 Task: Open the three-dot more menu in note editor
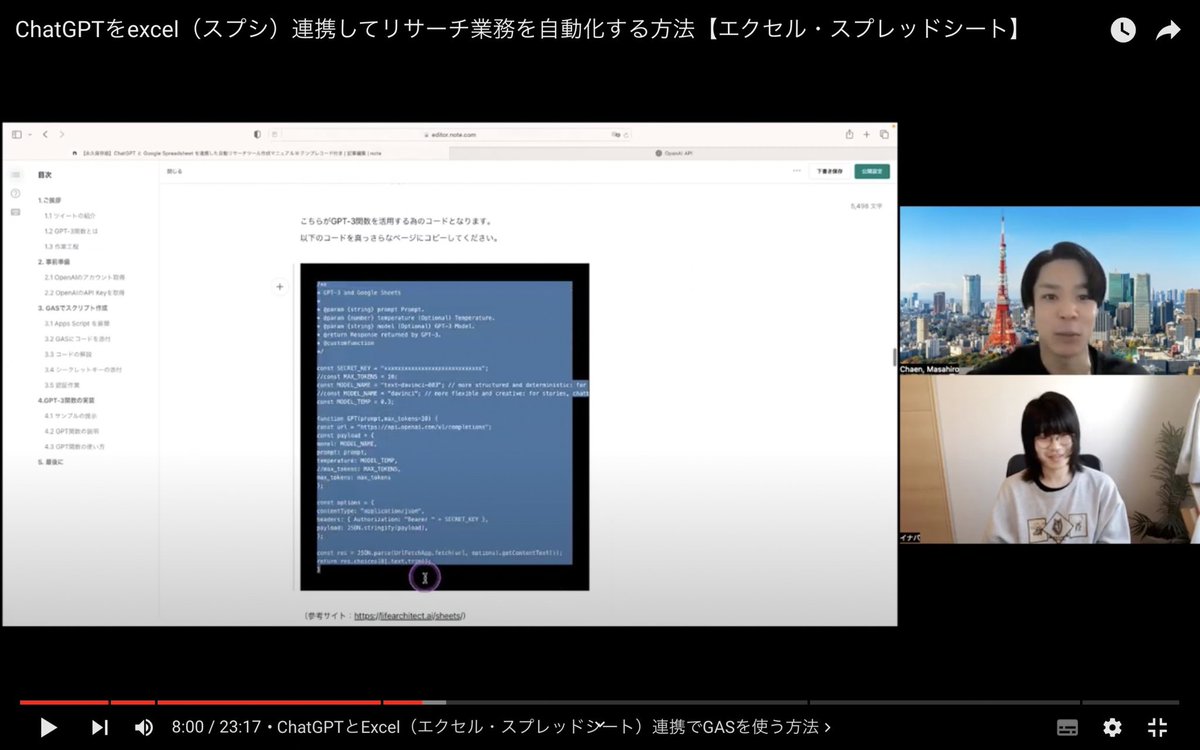pyautogui.click(x=797, y=171)
